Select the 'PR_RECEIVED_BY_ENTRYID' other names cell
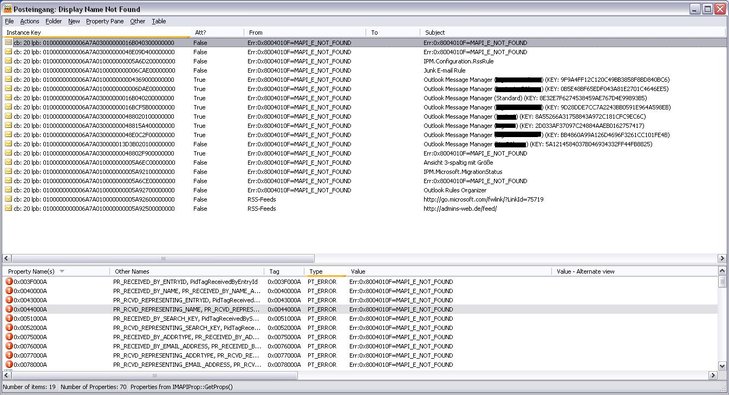This screenshot has width=729, height=395. point(185,282)
